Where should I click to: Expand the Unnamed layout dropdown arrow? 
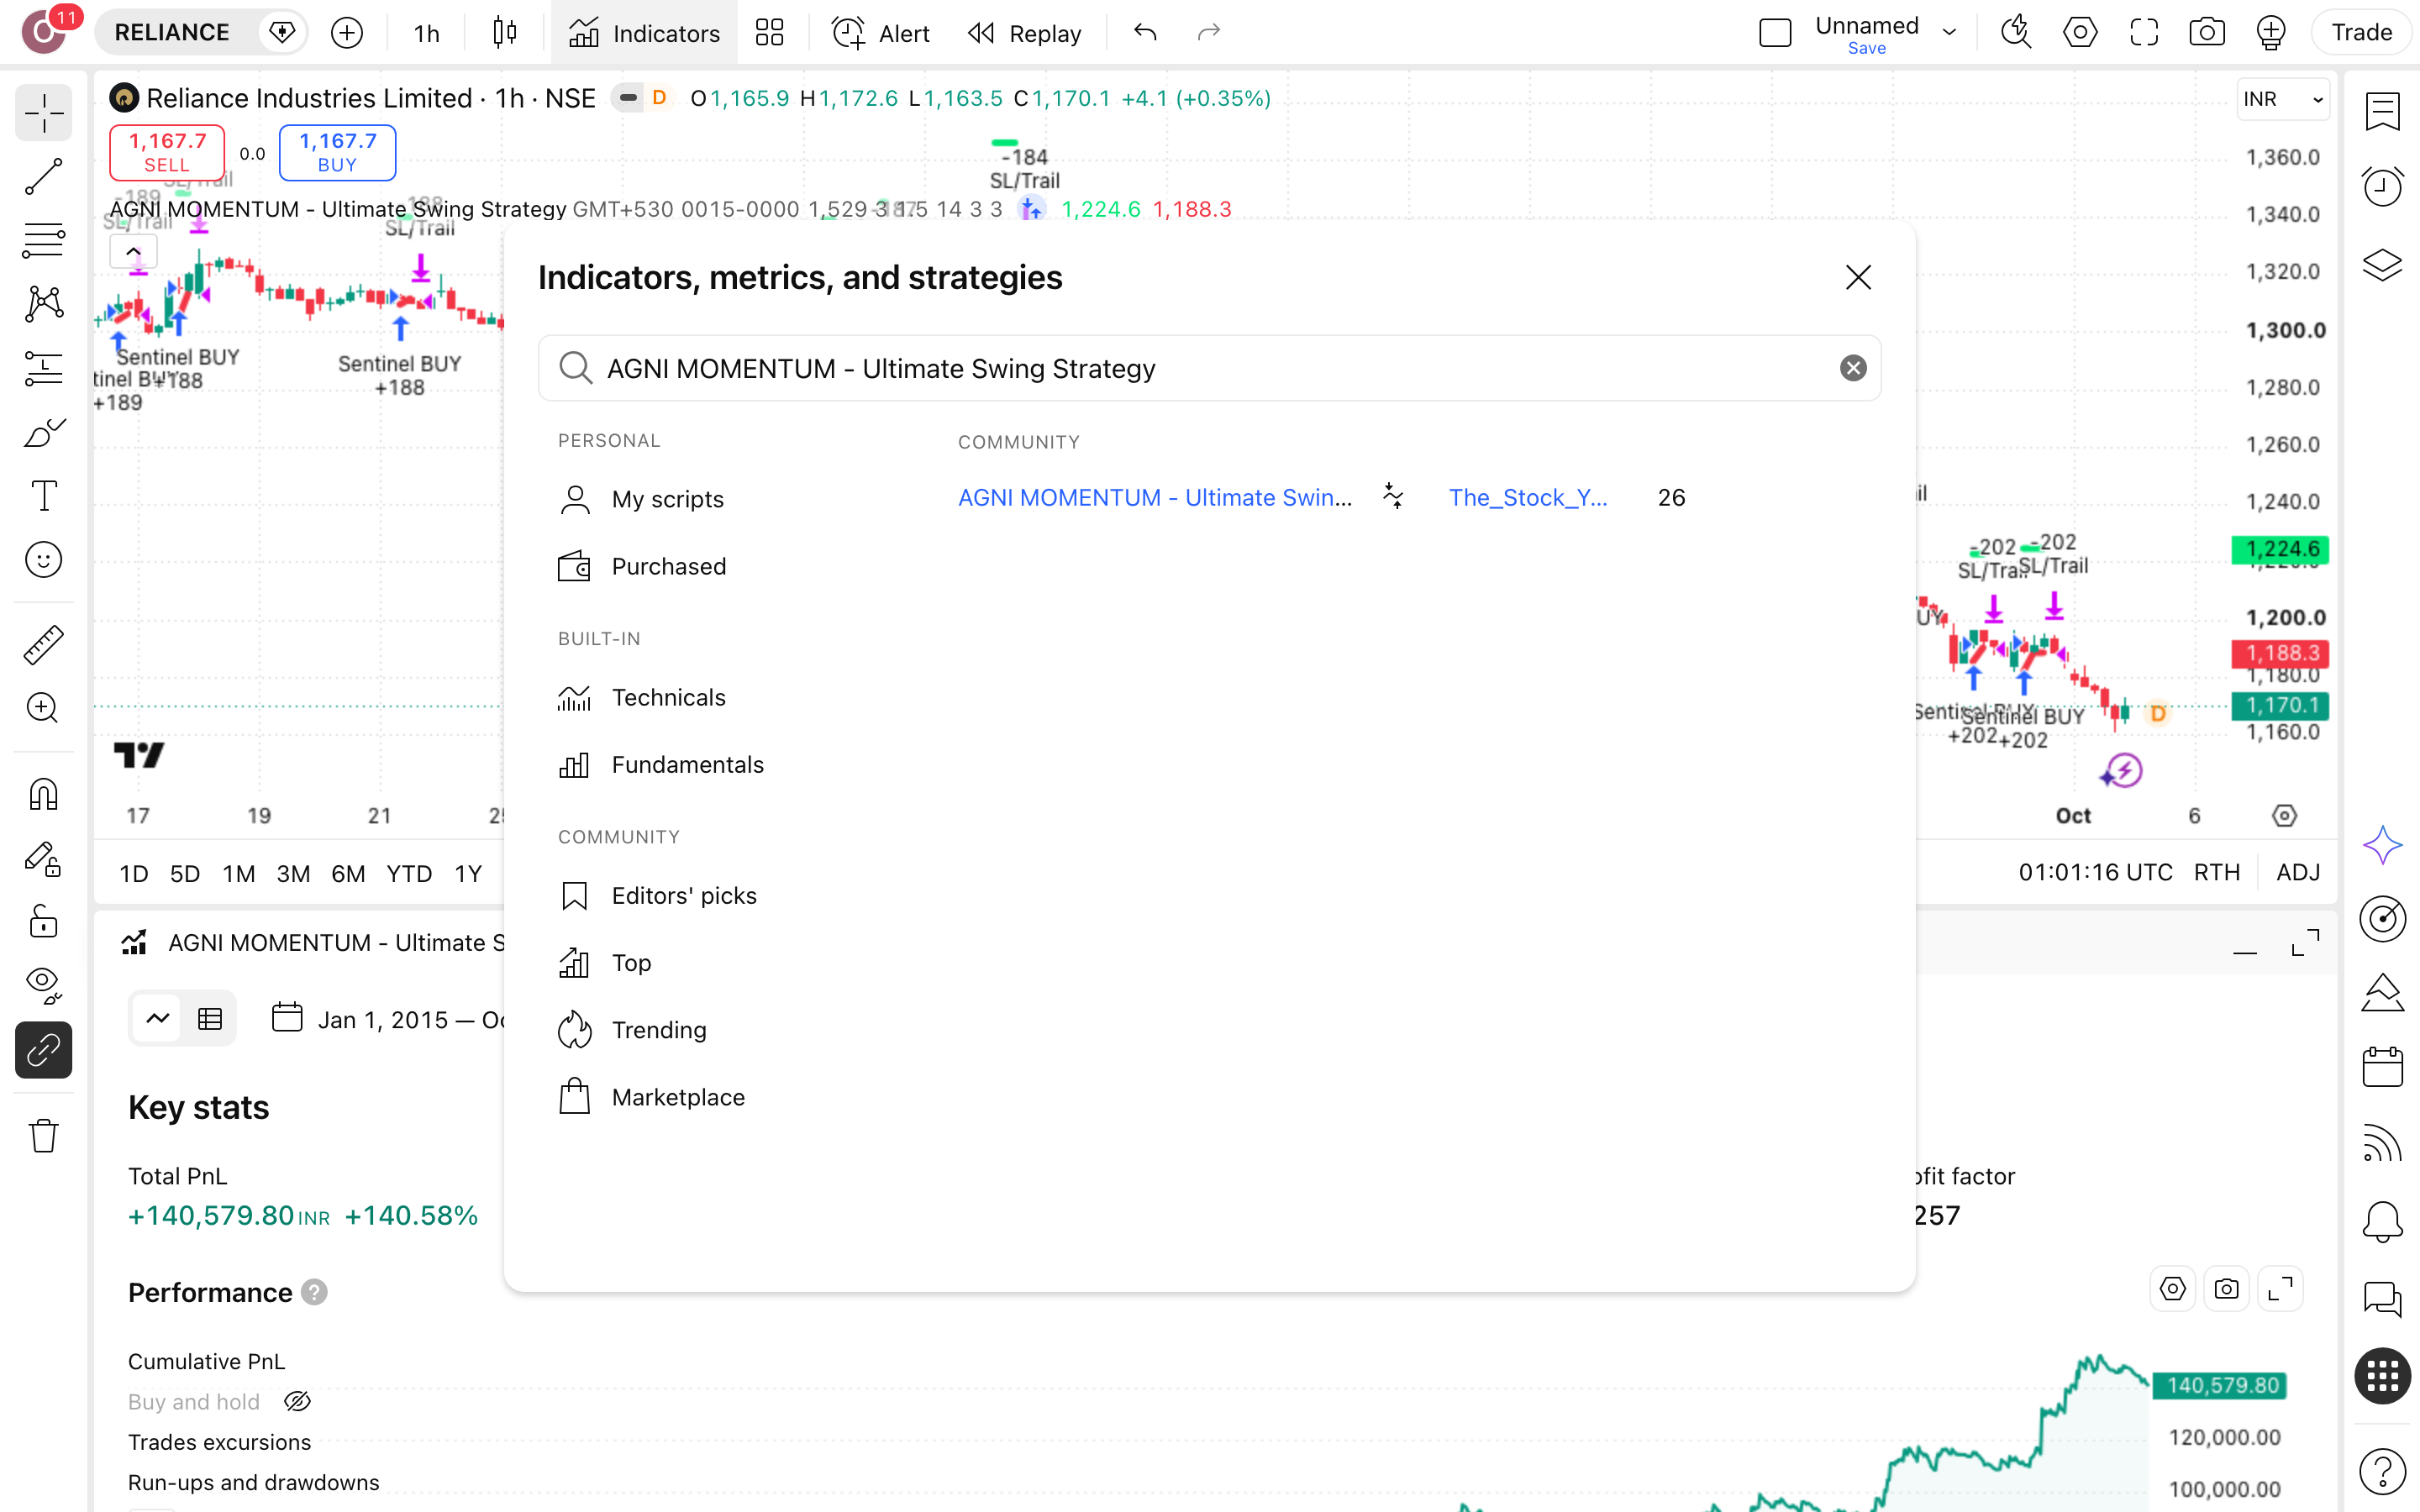[x=1949, y=33]
